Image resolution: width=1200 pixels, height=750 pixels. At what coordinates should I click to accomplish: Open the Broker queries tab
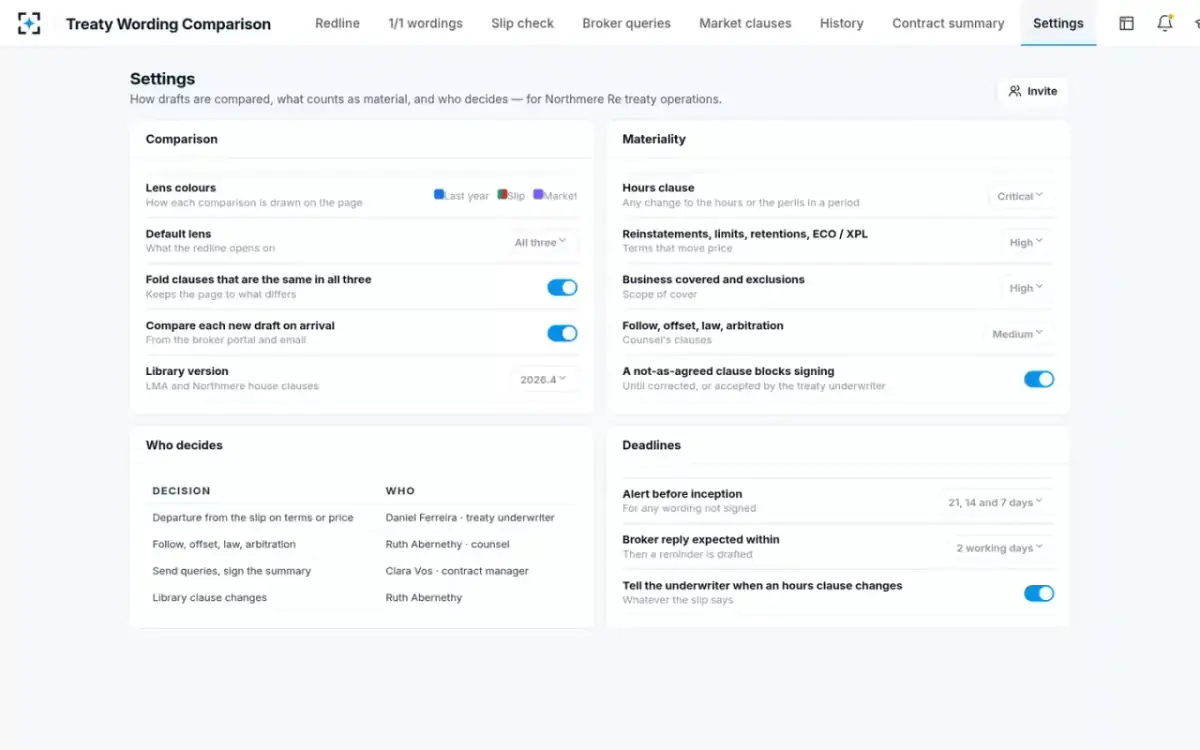point(627,23)
